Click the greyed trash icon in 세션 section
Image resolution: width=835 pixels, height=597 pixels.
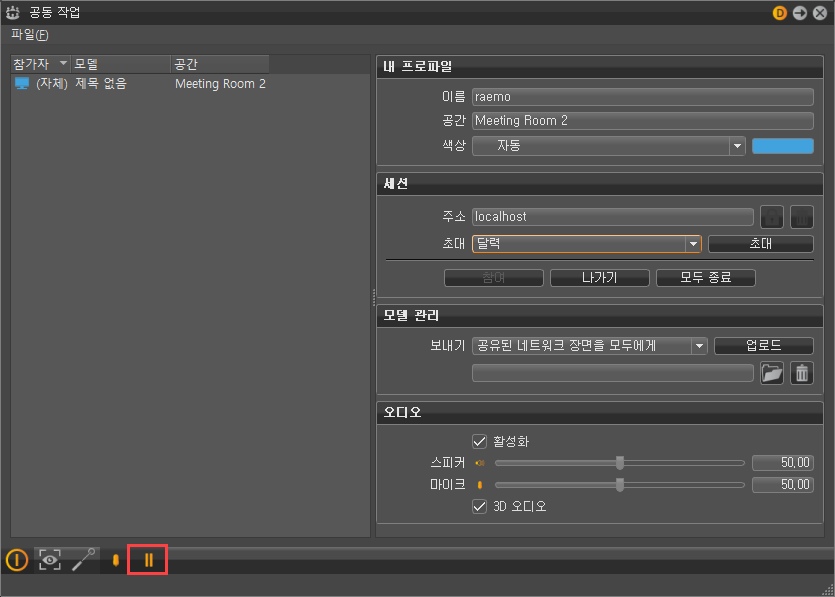click(802, 217)
